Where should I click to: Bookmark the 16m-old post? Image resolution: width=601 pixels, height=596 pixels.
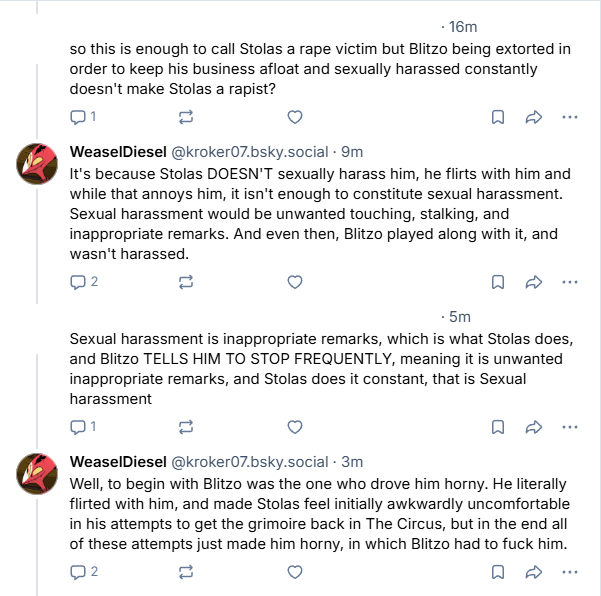click(497, 117)
